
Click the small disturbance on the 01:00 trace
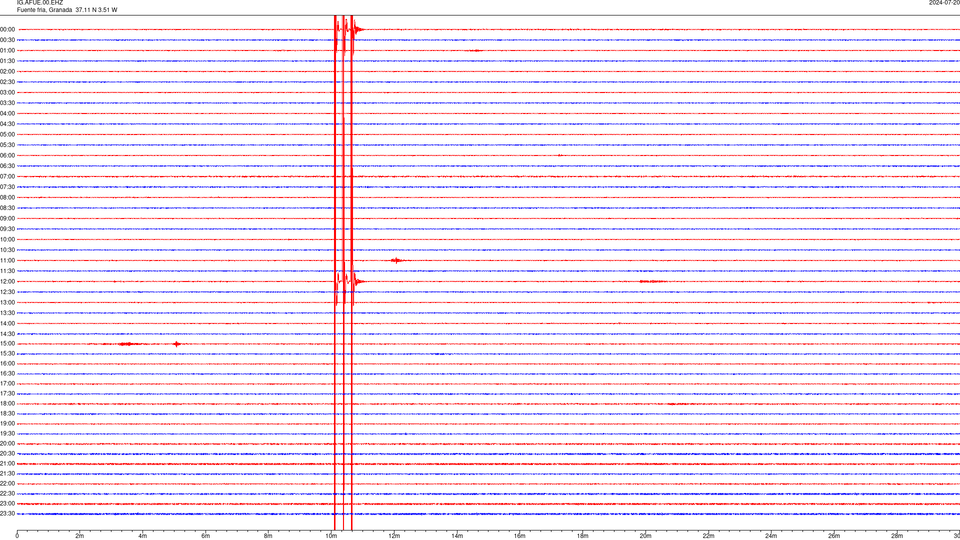[x=476, y=50]
